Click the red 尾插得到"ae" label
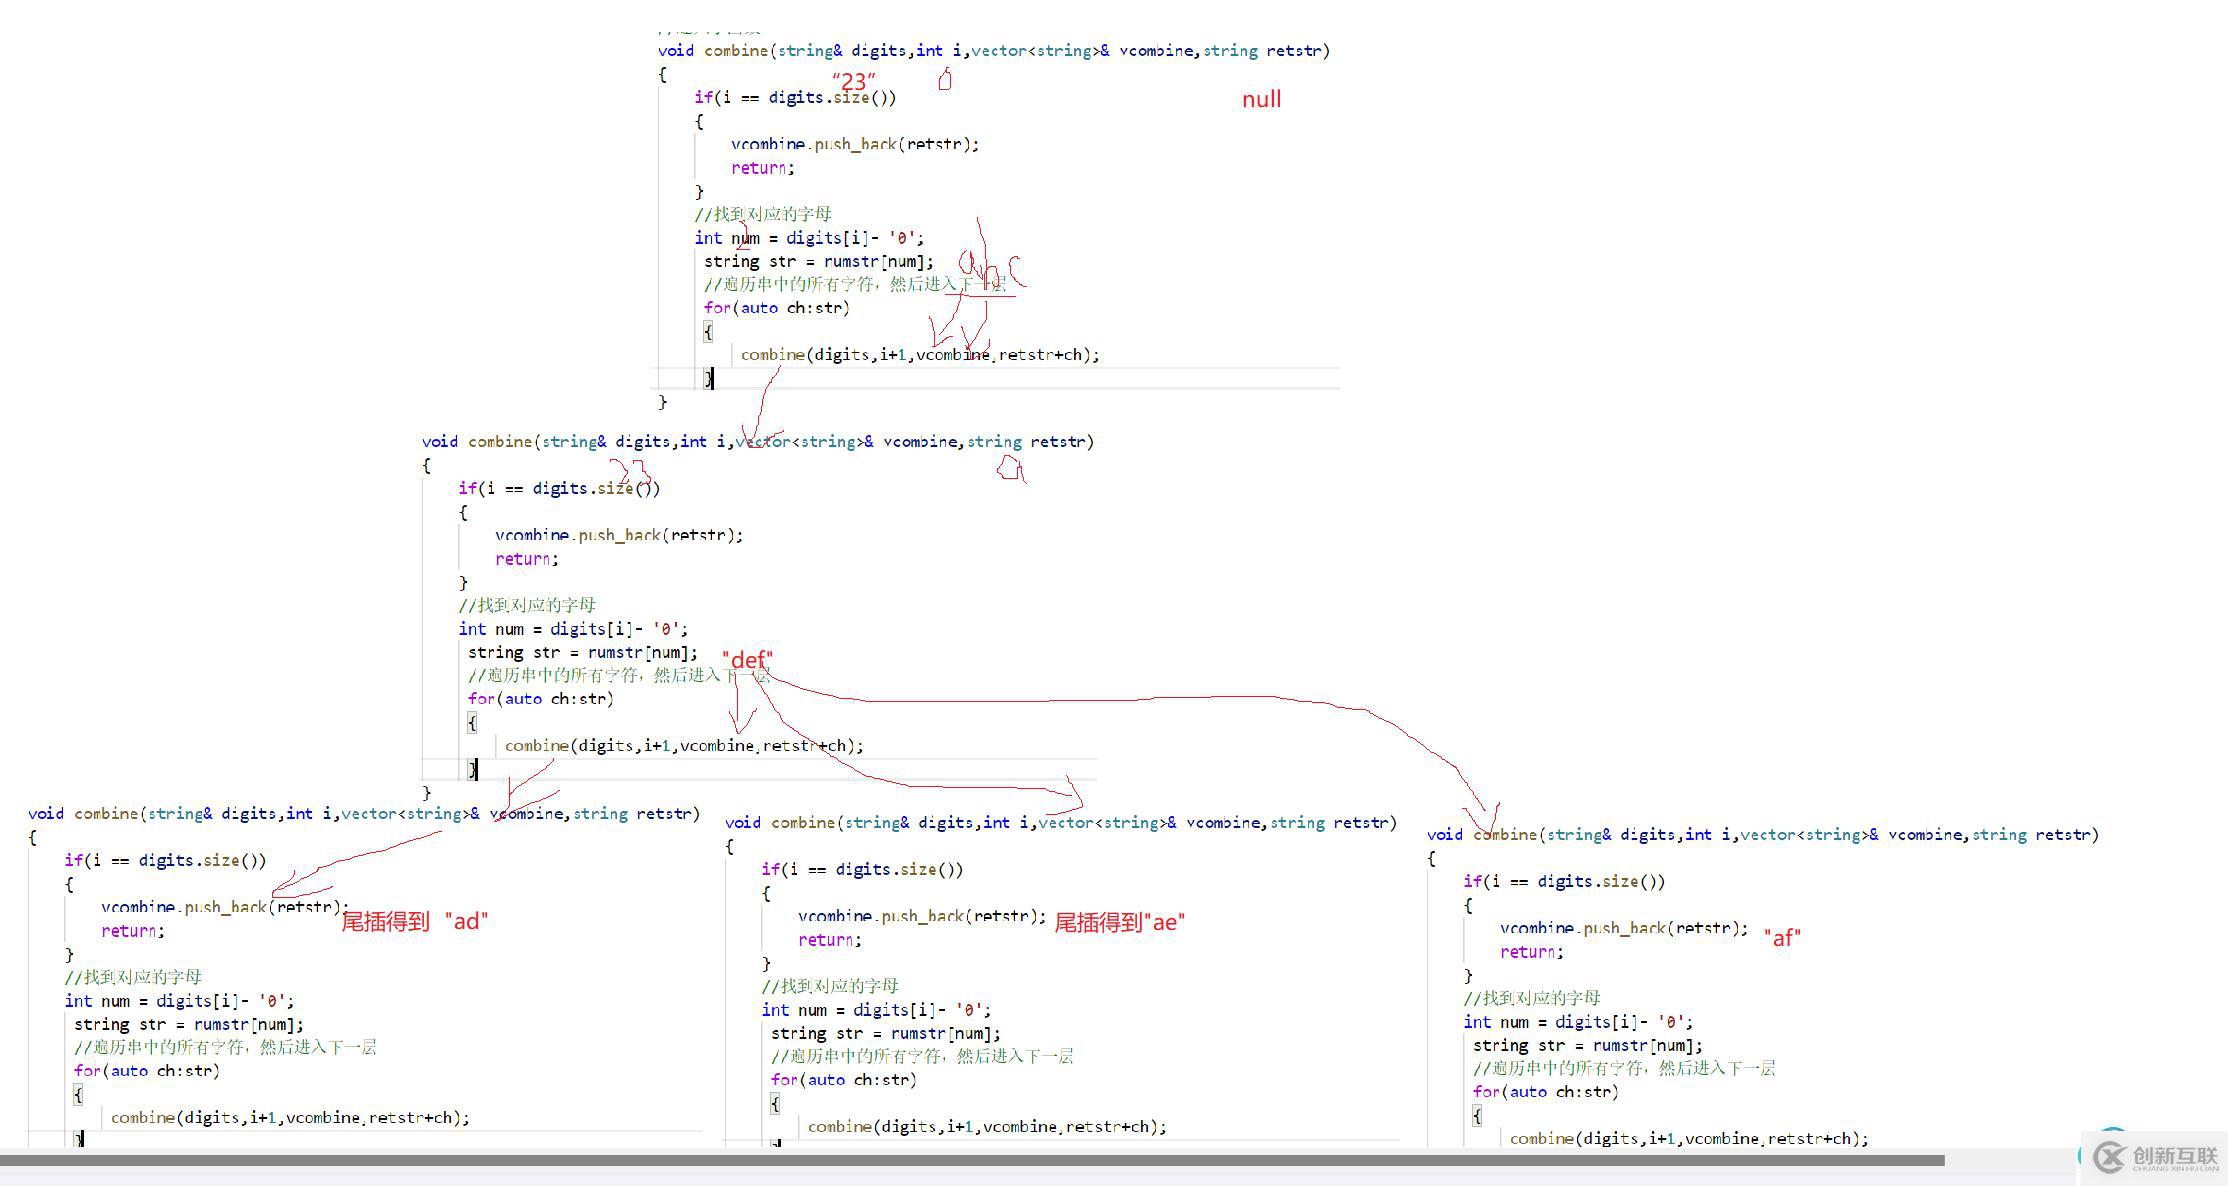This screenshot has width=2228, height=1186. pyautogui.click(x=1119, y=922)
